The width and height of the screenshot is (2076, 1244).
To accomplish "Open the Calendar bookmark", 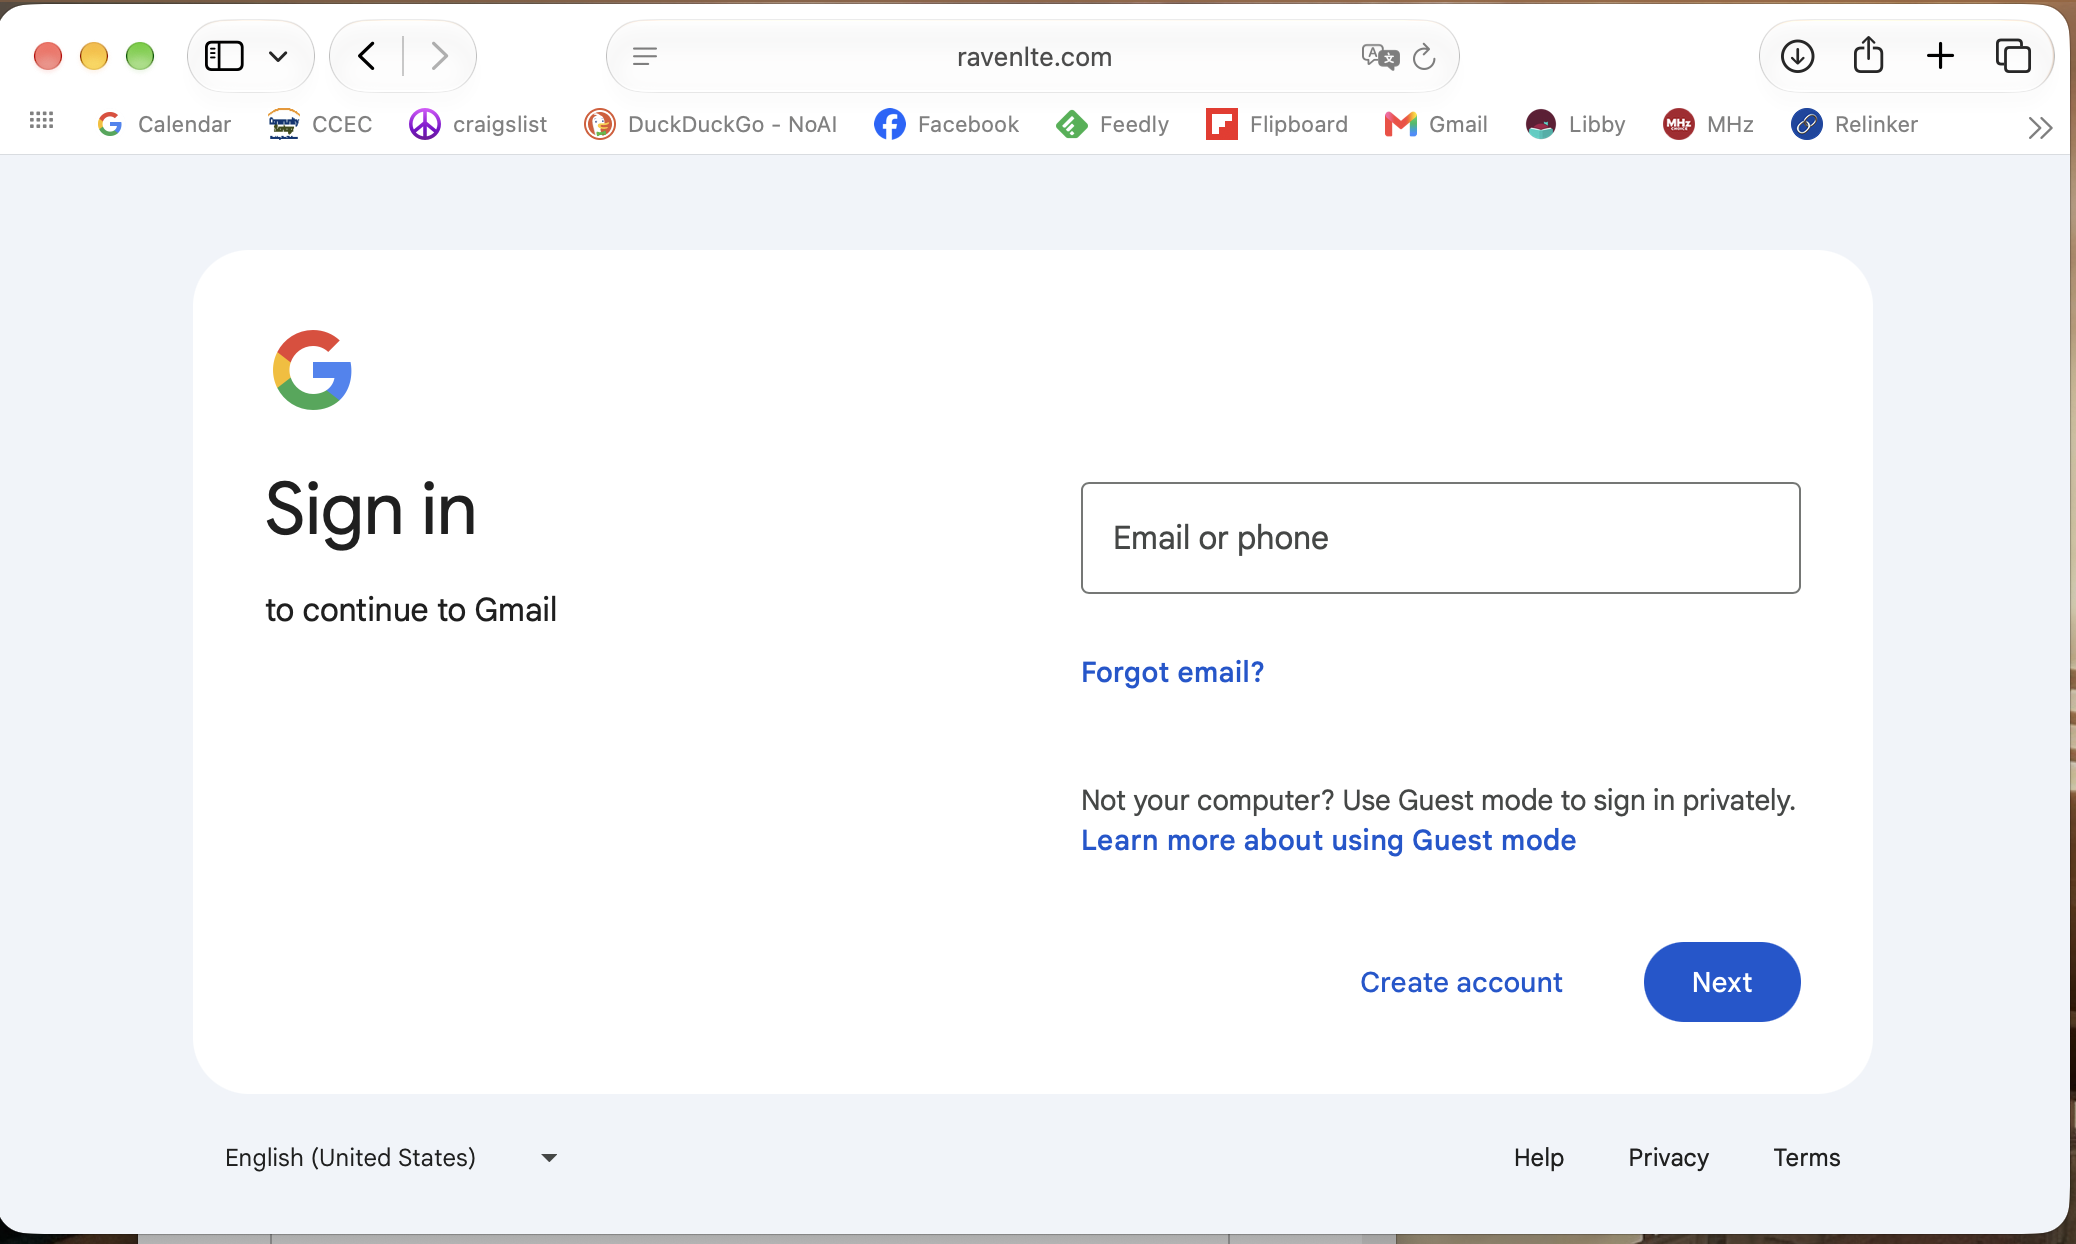I will click(x=164, y=124).
